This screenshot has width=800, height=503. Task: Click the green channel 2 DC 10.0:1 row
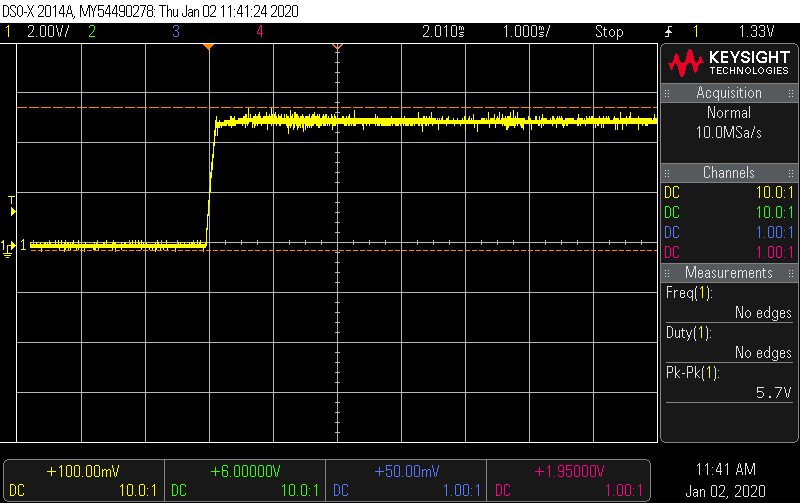(x=729, y=213)
